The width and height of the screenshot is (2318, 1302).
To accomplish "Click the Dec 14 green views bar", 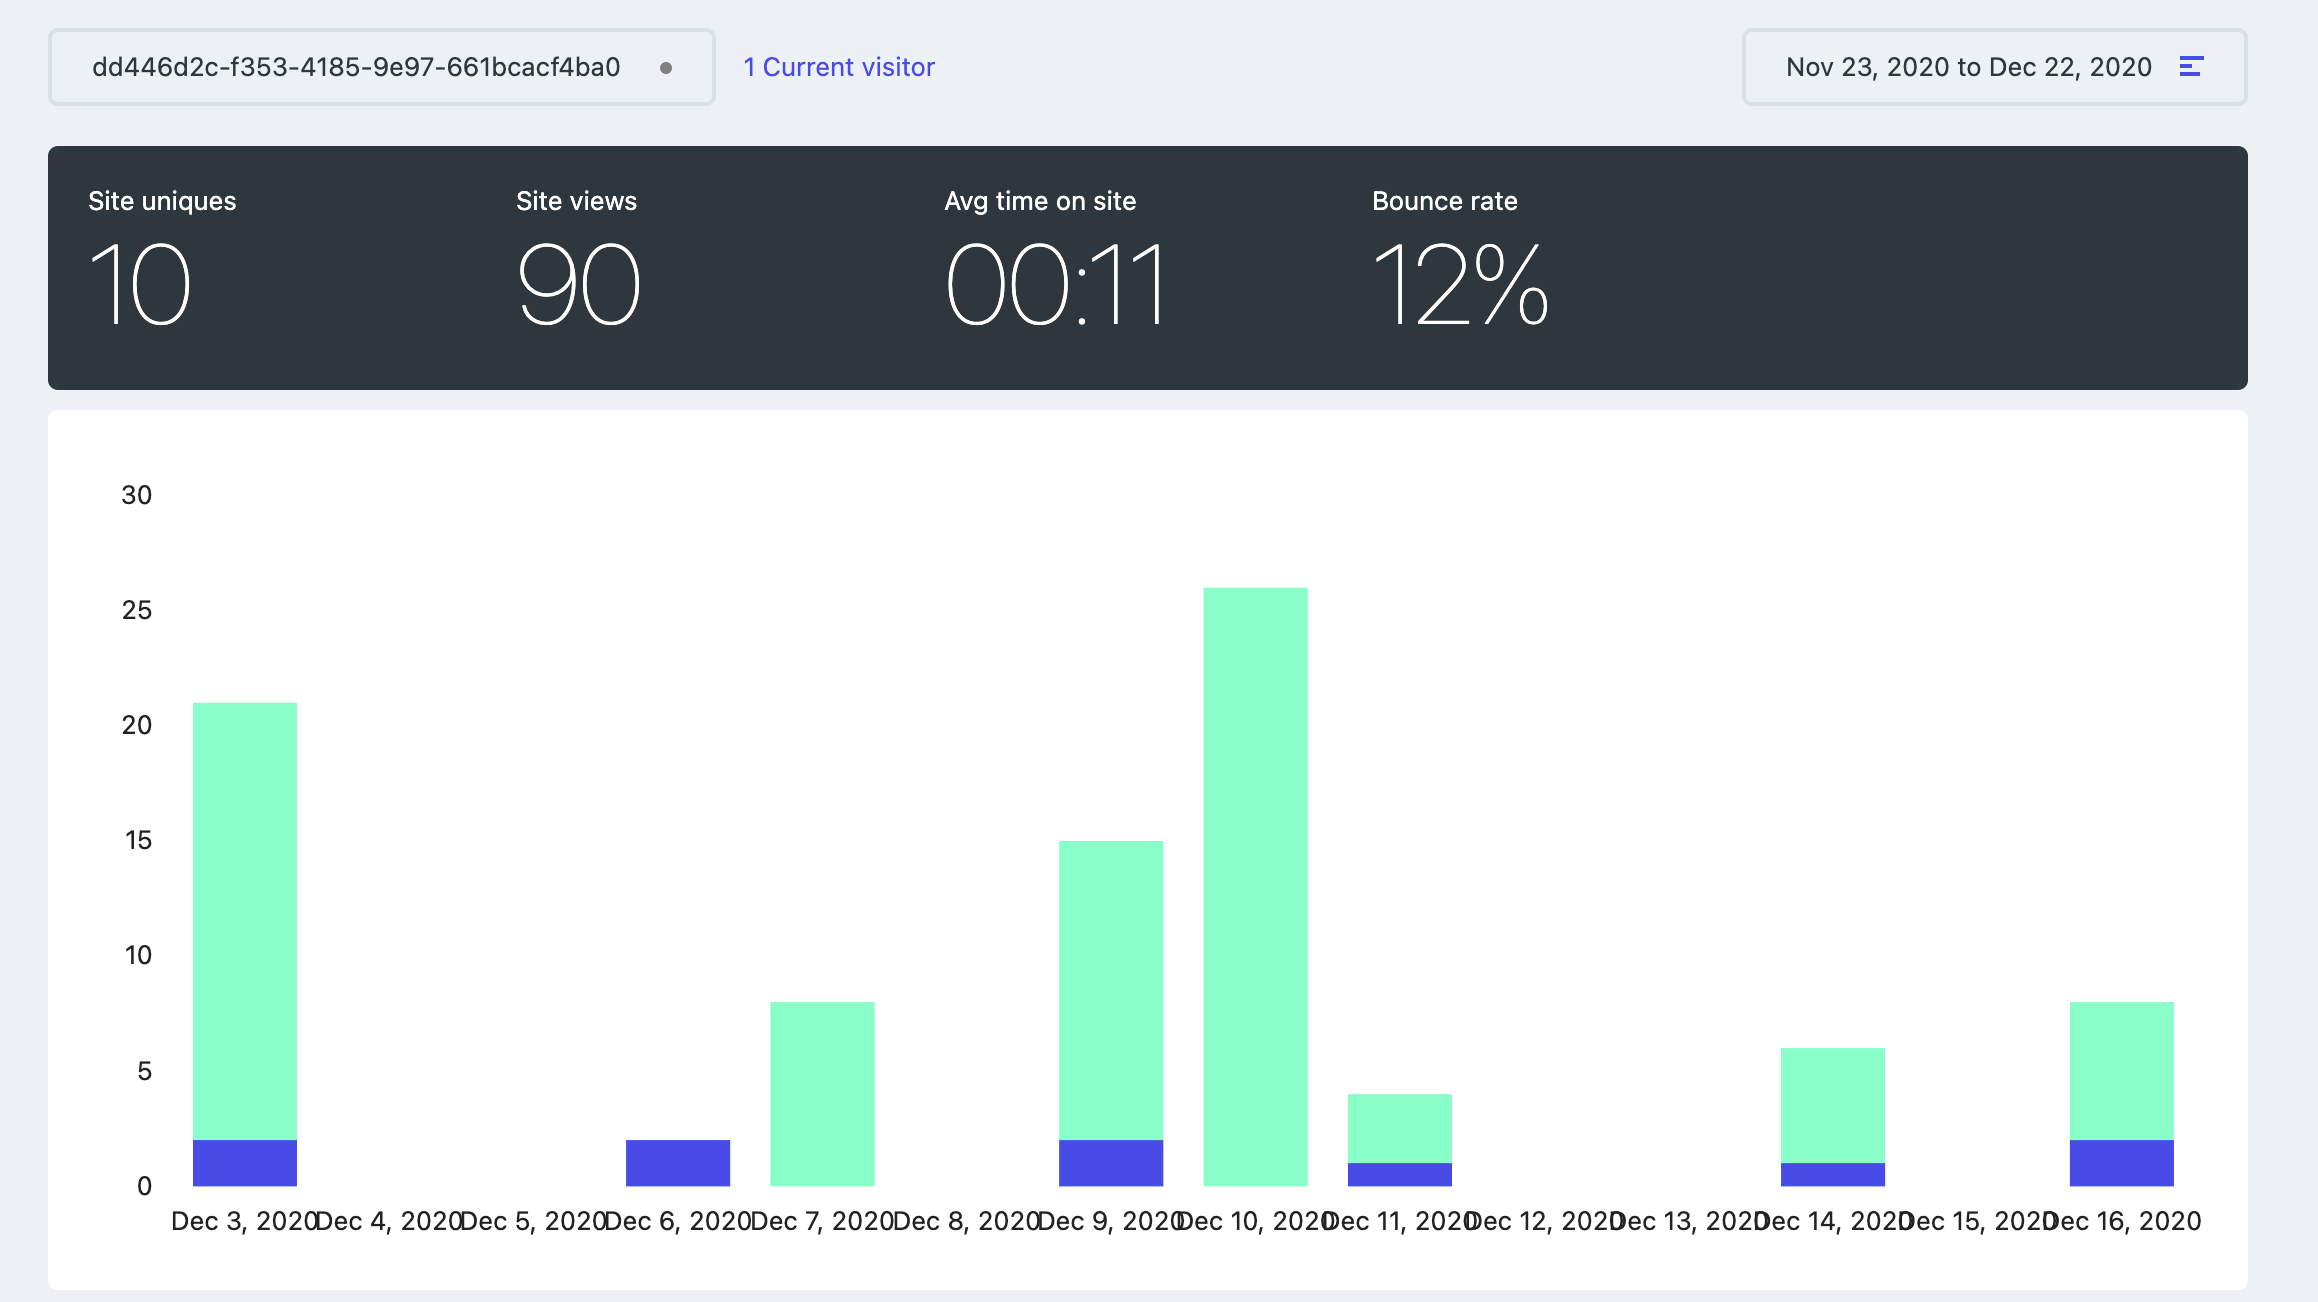I will 1832,1105.
